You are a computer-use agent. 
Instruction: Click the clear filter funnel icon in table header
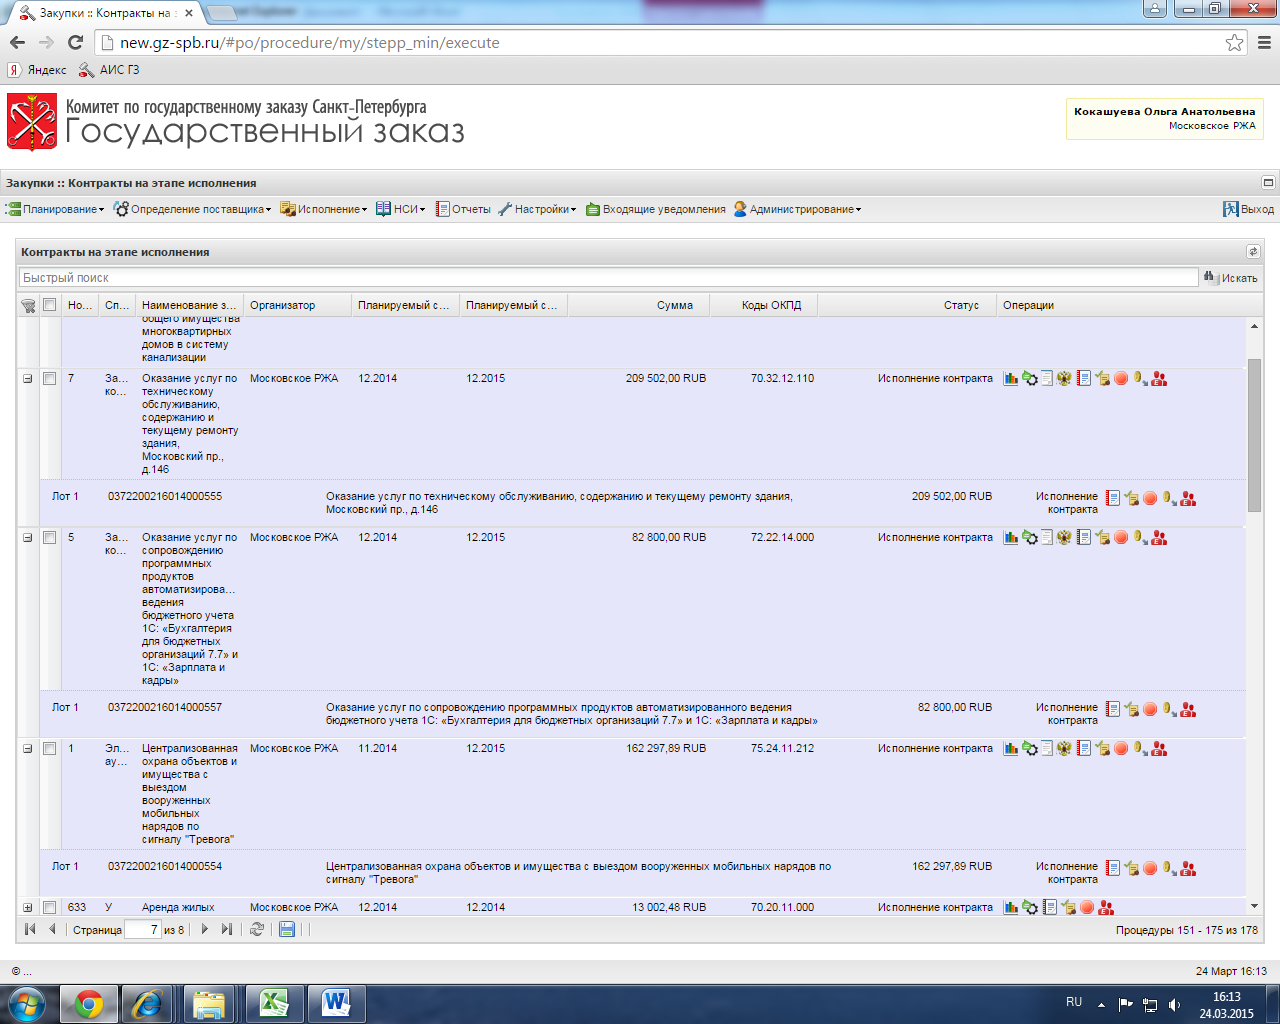[28, 305]
